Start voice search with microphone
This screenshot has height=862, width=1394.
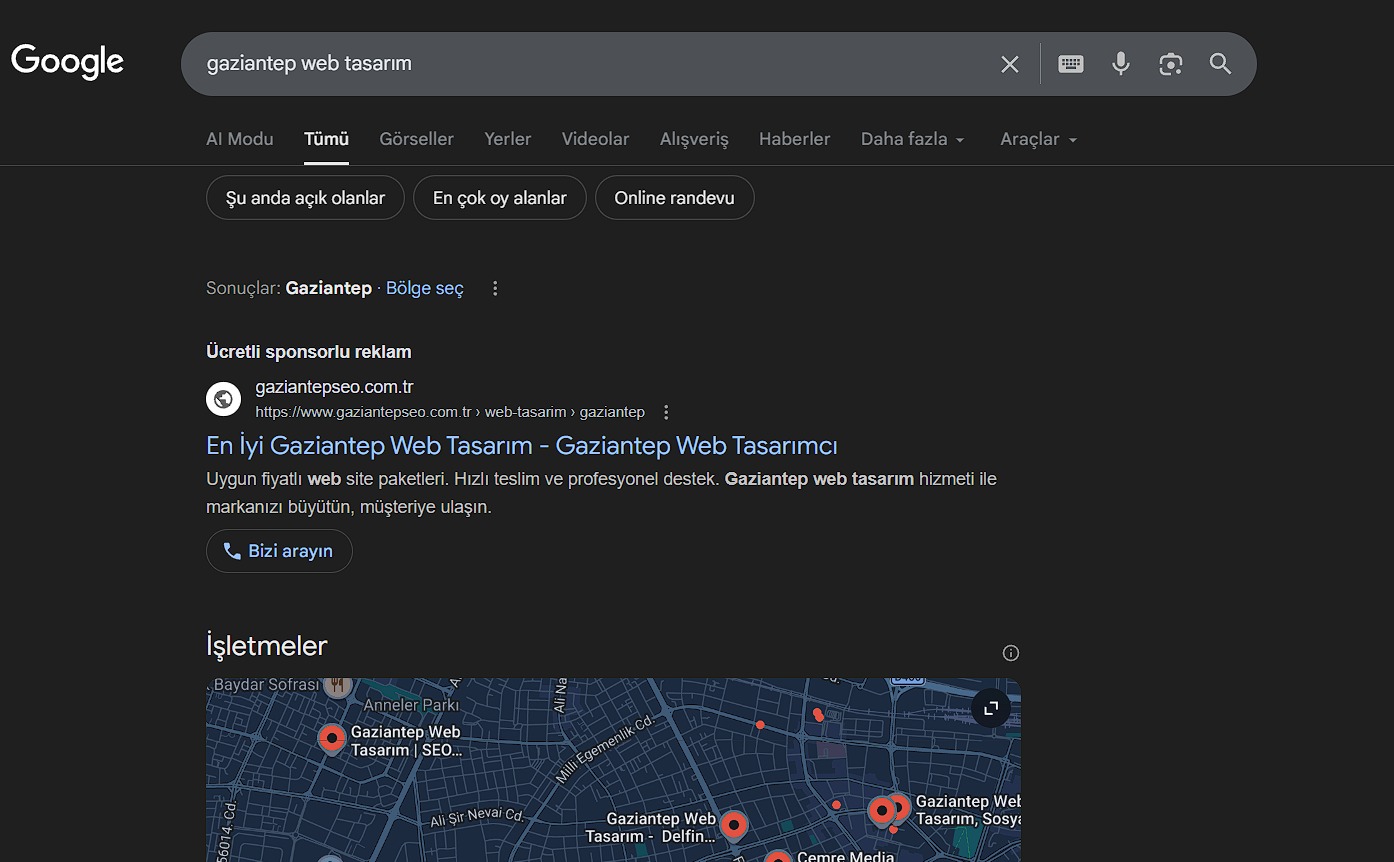pyautogui.click(x=1121, y=64)
